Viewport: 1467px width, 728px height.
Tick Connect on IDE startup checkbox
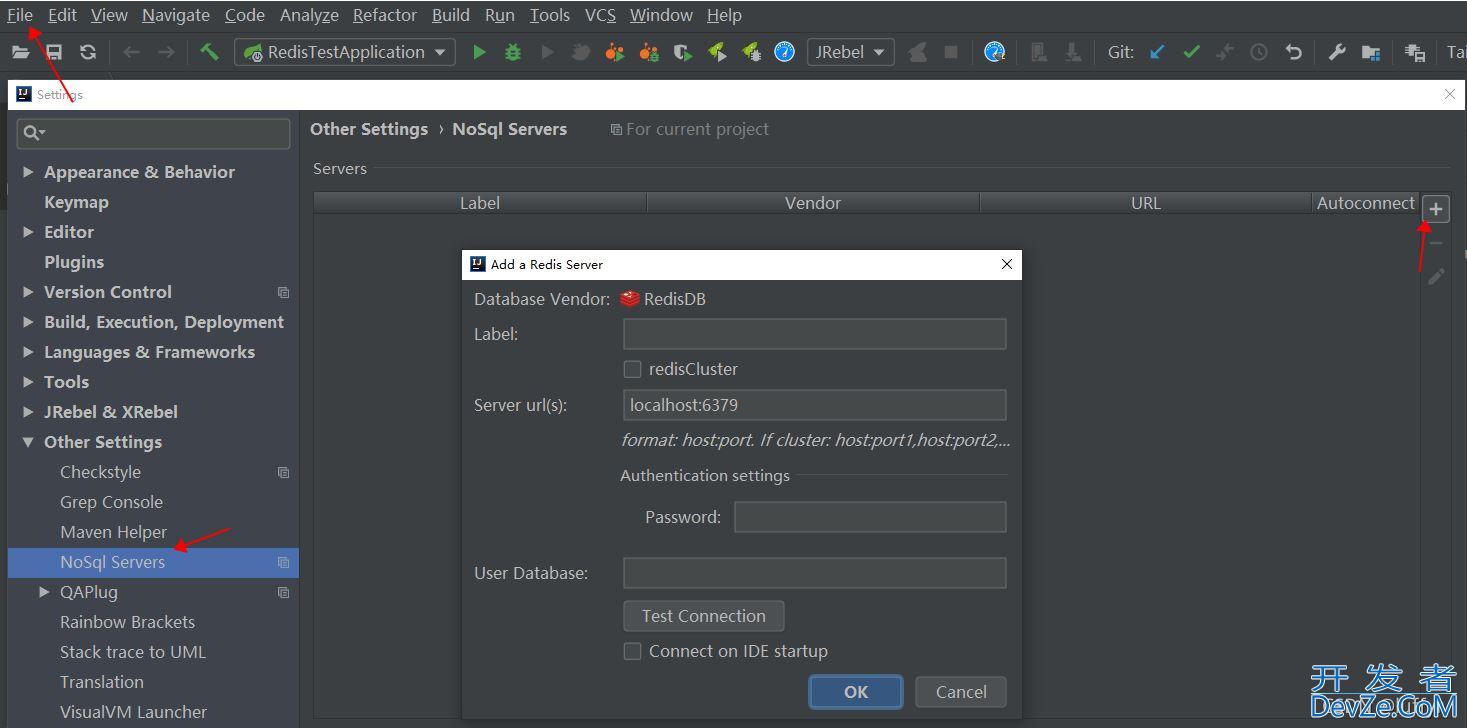click(x=632, y=651)
